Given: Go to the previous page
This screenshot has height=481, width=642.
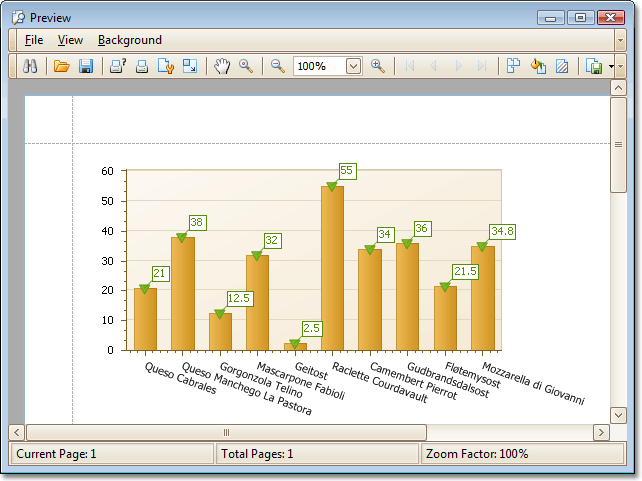Looking at the screenshot, I should 433,66.
